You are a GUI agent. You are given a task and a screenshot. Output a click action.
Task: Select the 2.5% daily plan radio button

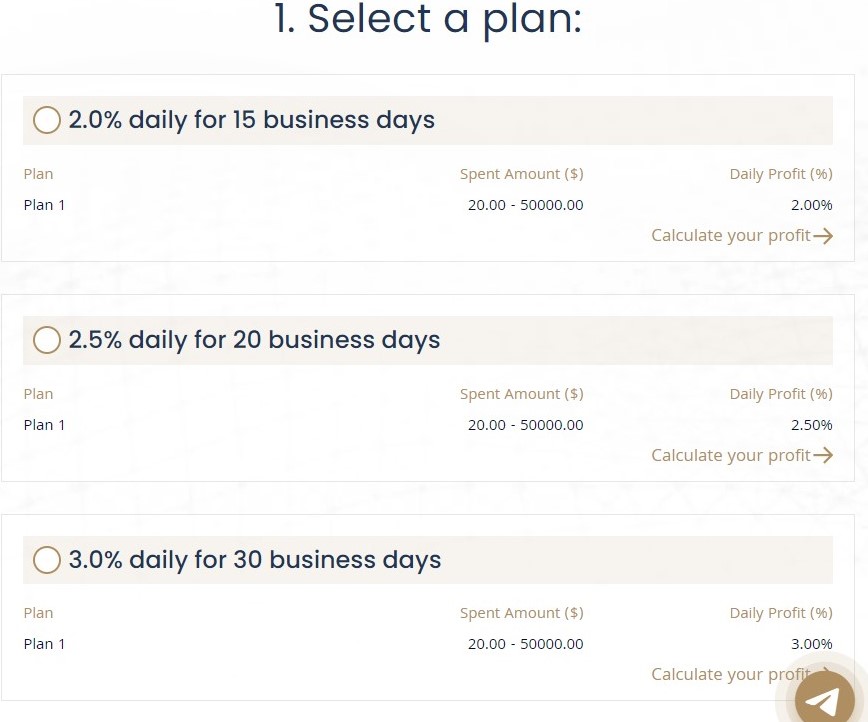[x=46, y=340]
